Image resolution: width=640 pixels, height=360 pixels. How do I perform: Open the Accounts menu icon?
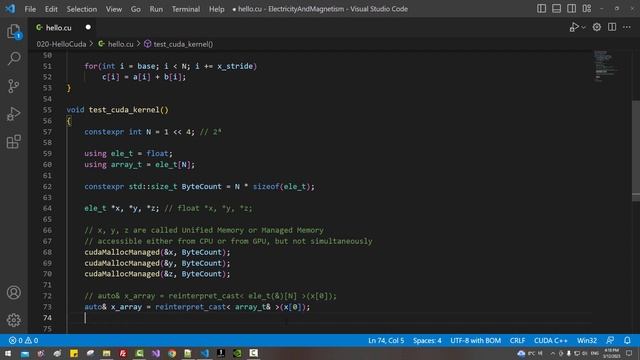[14, 292]
